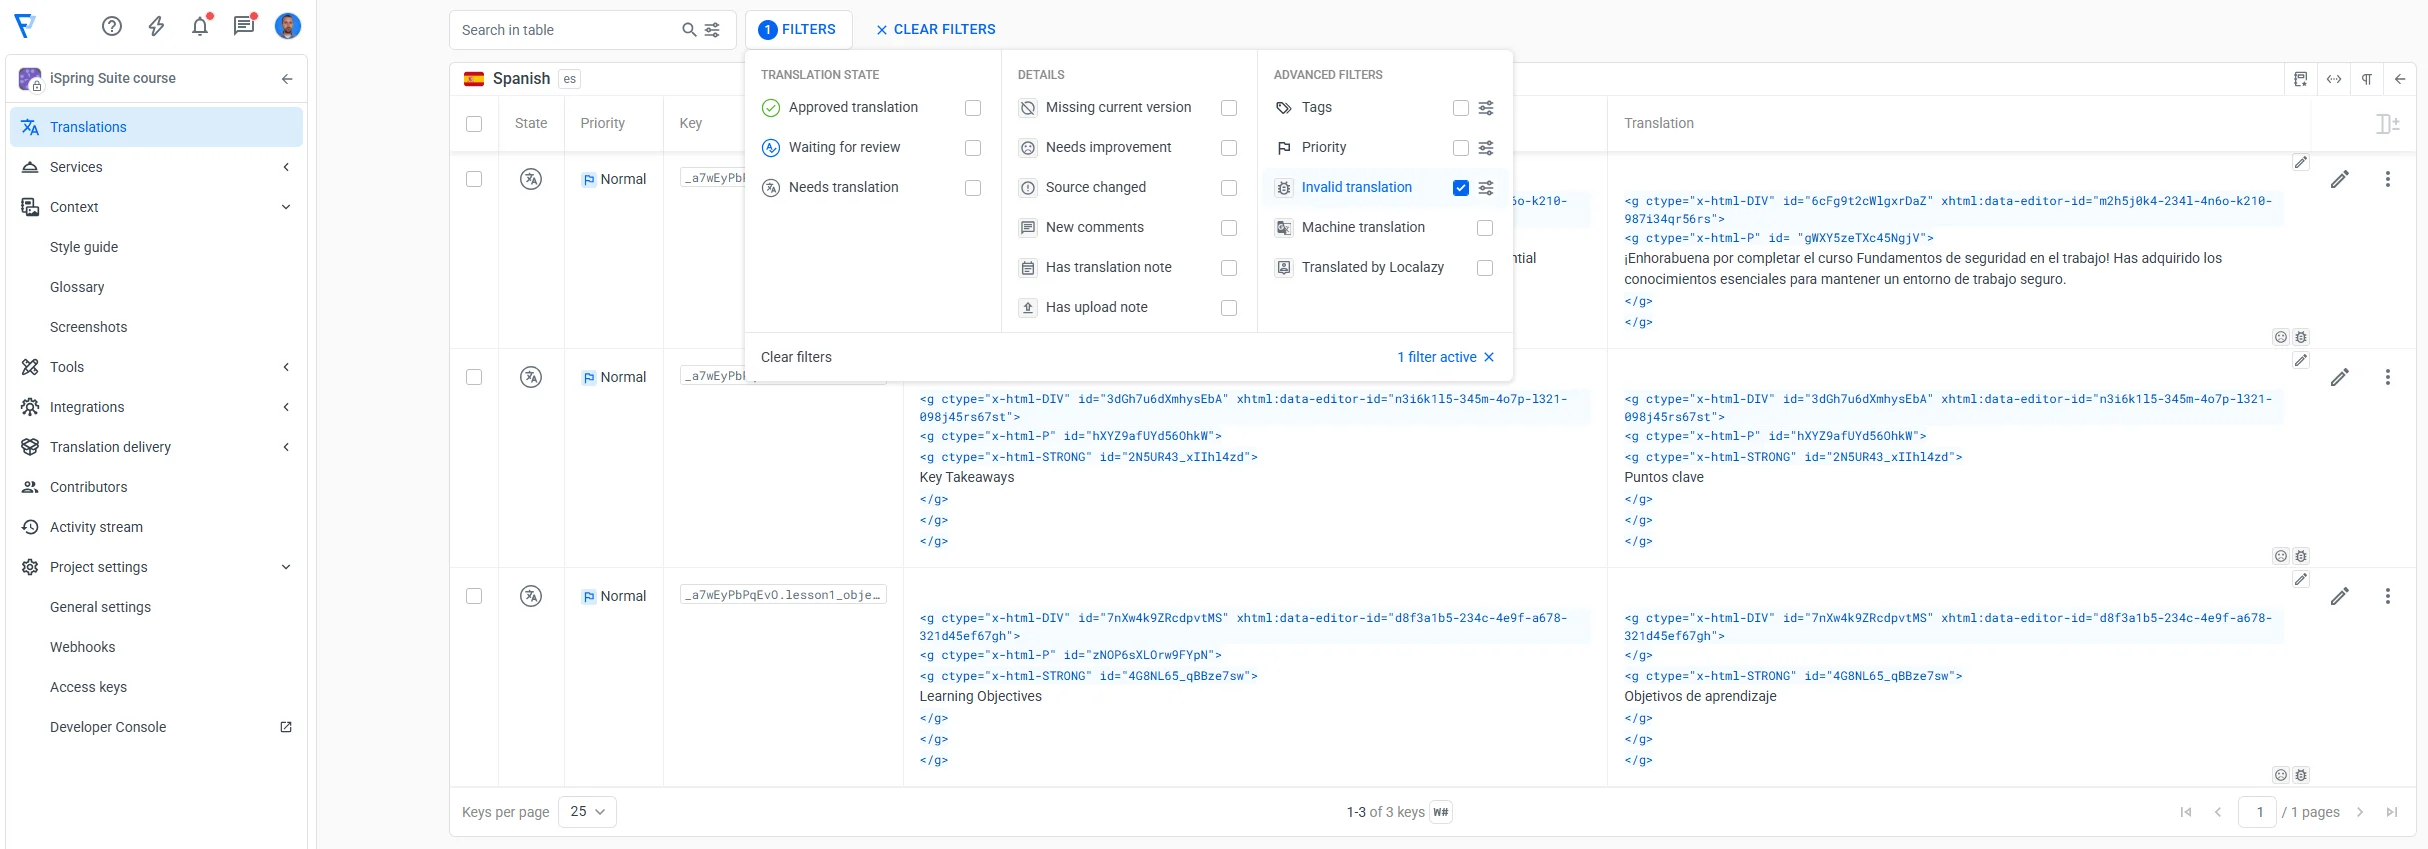Edit the Objetivos de aprendizaje translation pencil
This screenshot has height=849, width=2428.
2340,596
